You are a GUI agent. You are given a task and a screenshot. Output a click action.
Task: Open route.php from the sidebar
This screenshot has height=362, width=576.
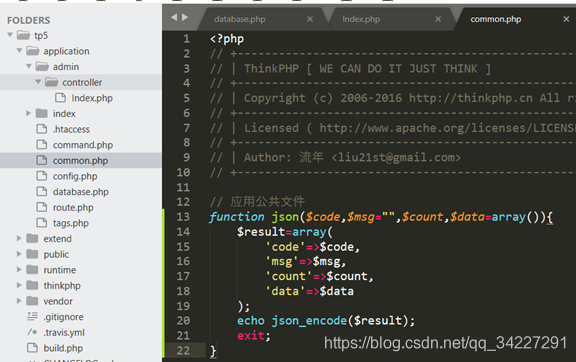pos(73,208)
